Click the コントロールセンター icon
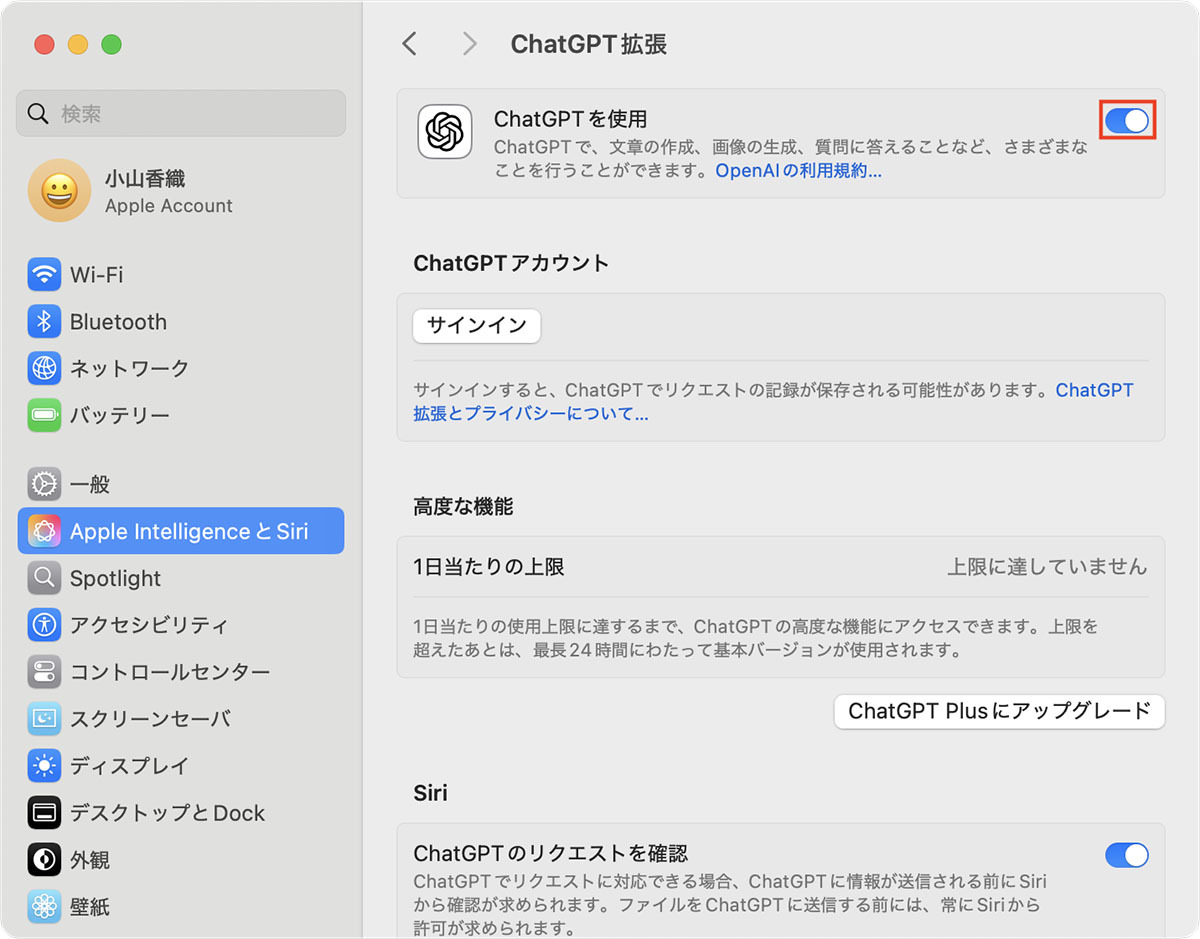 pyautogui.click(x=44, y=672)
